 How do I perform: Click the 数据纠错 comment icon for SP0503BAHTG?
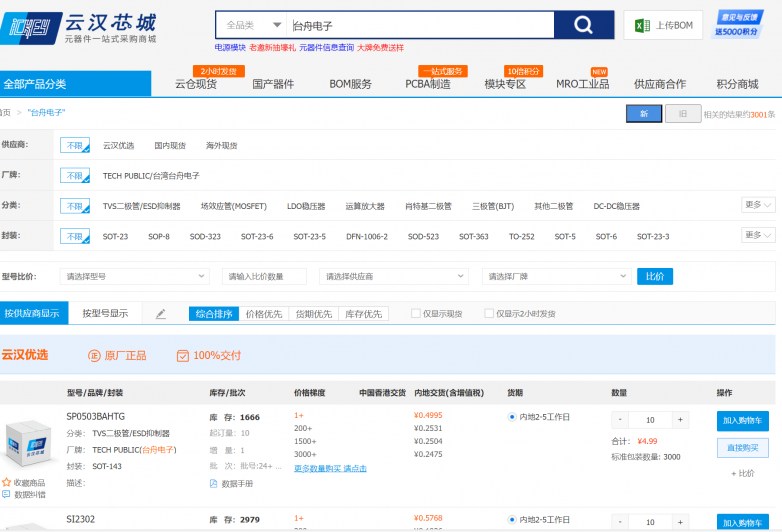tap(6, 494)
